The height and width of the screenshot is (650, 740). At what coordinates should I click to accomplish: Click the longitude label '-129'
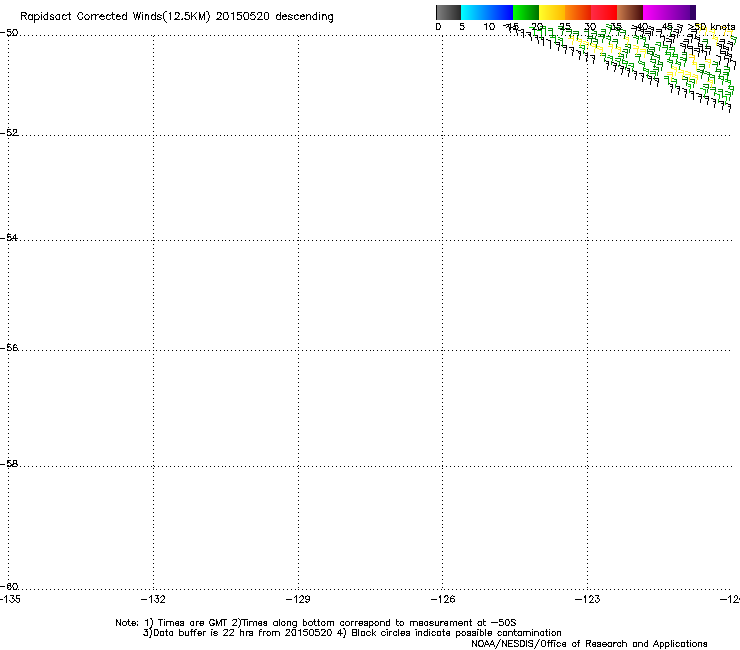coord(298,599)
